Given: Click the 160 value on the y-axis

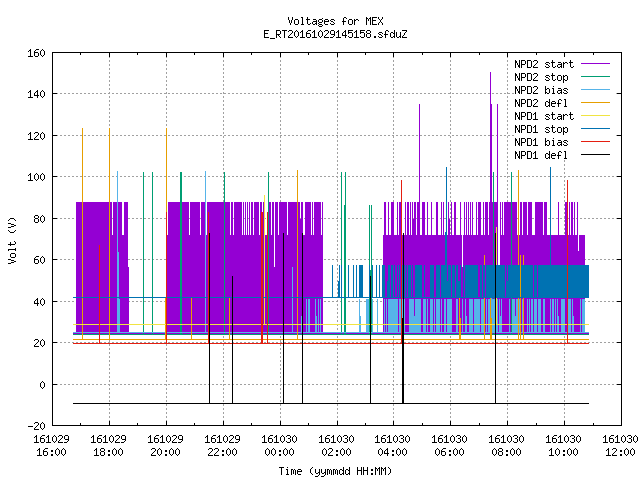Looking at the screenshot, I should tap(36, 53).
